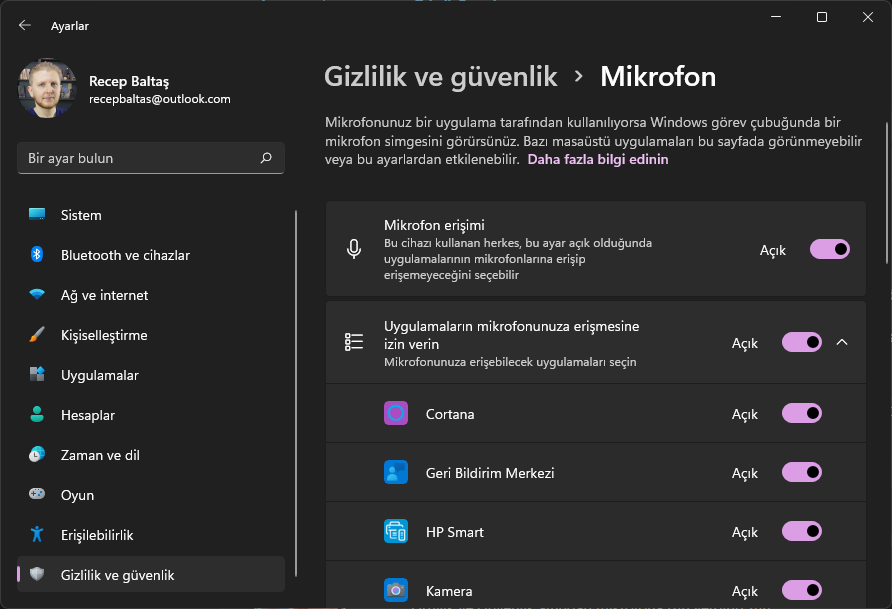The width and height of the screenshot is (892, 609).
Task: Click the Cortana app icon
Action: [396, 414]
